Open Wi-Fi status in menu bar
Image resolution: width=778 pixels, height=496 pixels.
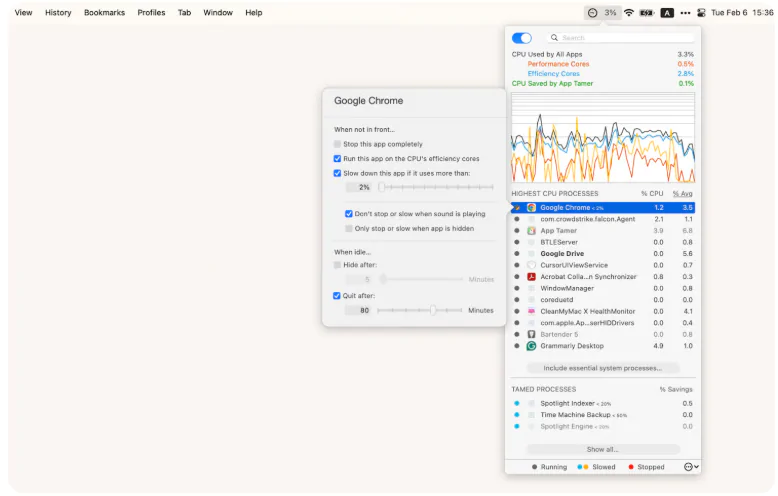tap(629, 12)
